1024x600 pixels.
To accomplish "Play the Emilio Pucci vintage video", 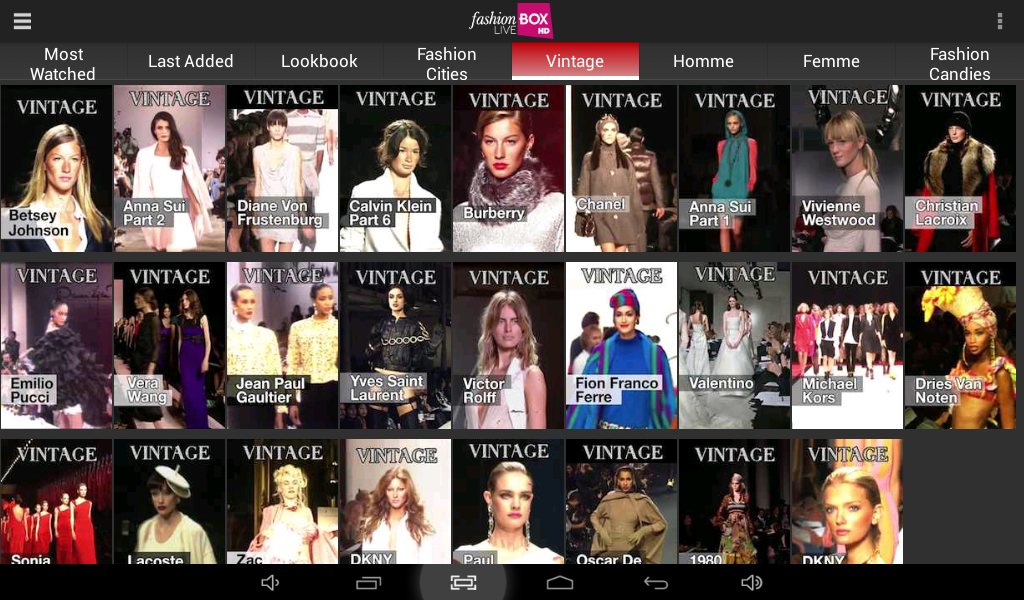I will pos(56,345).
